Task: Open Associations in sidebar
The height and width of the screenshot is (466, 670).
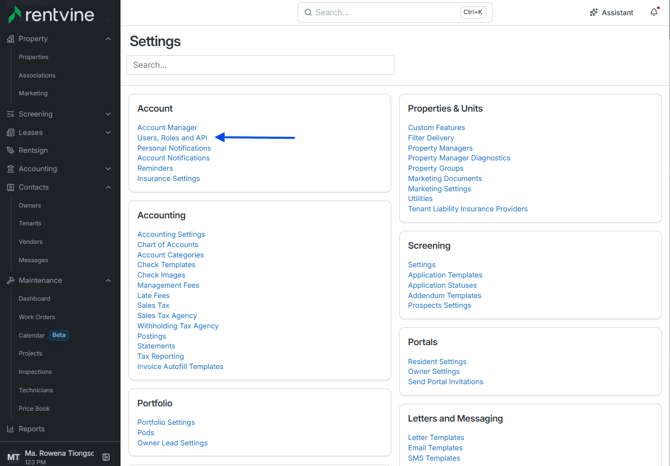Action: point(37,75)
